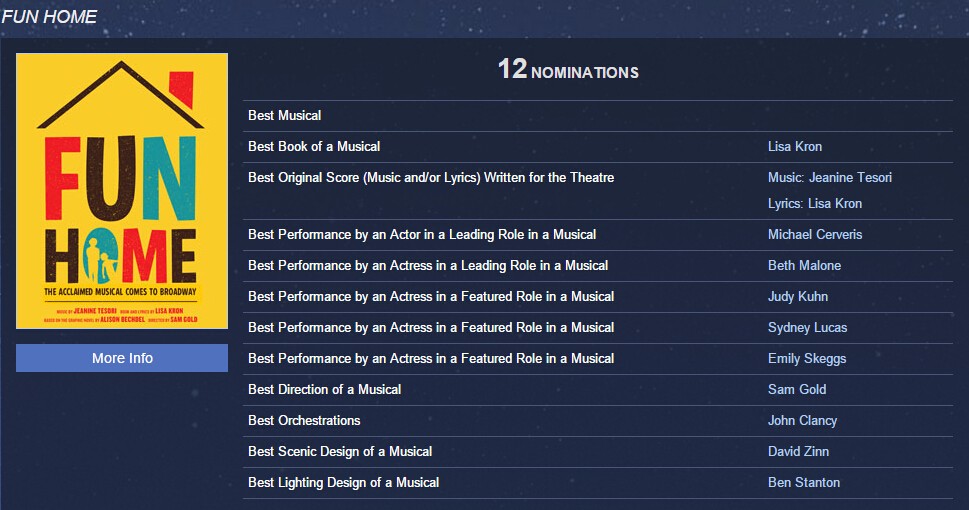Viewport: 969px width, 510px height.
Task: Open Lisa Kron link for Best Book
Action: pos(795,147)
